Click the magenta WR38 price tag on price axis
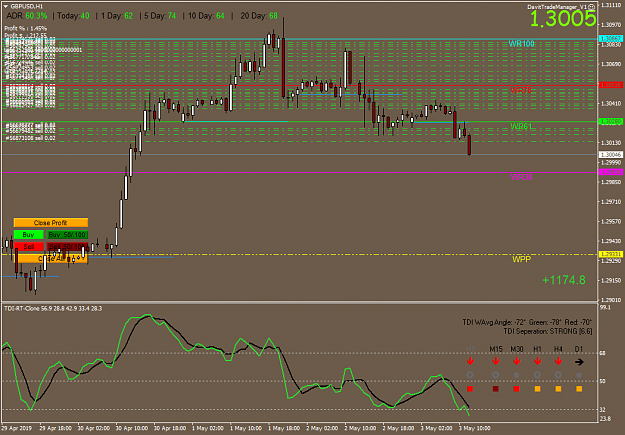The image size is (625, 435). pyautogui.click(x=611, y=172)
